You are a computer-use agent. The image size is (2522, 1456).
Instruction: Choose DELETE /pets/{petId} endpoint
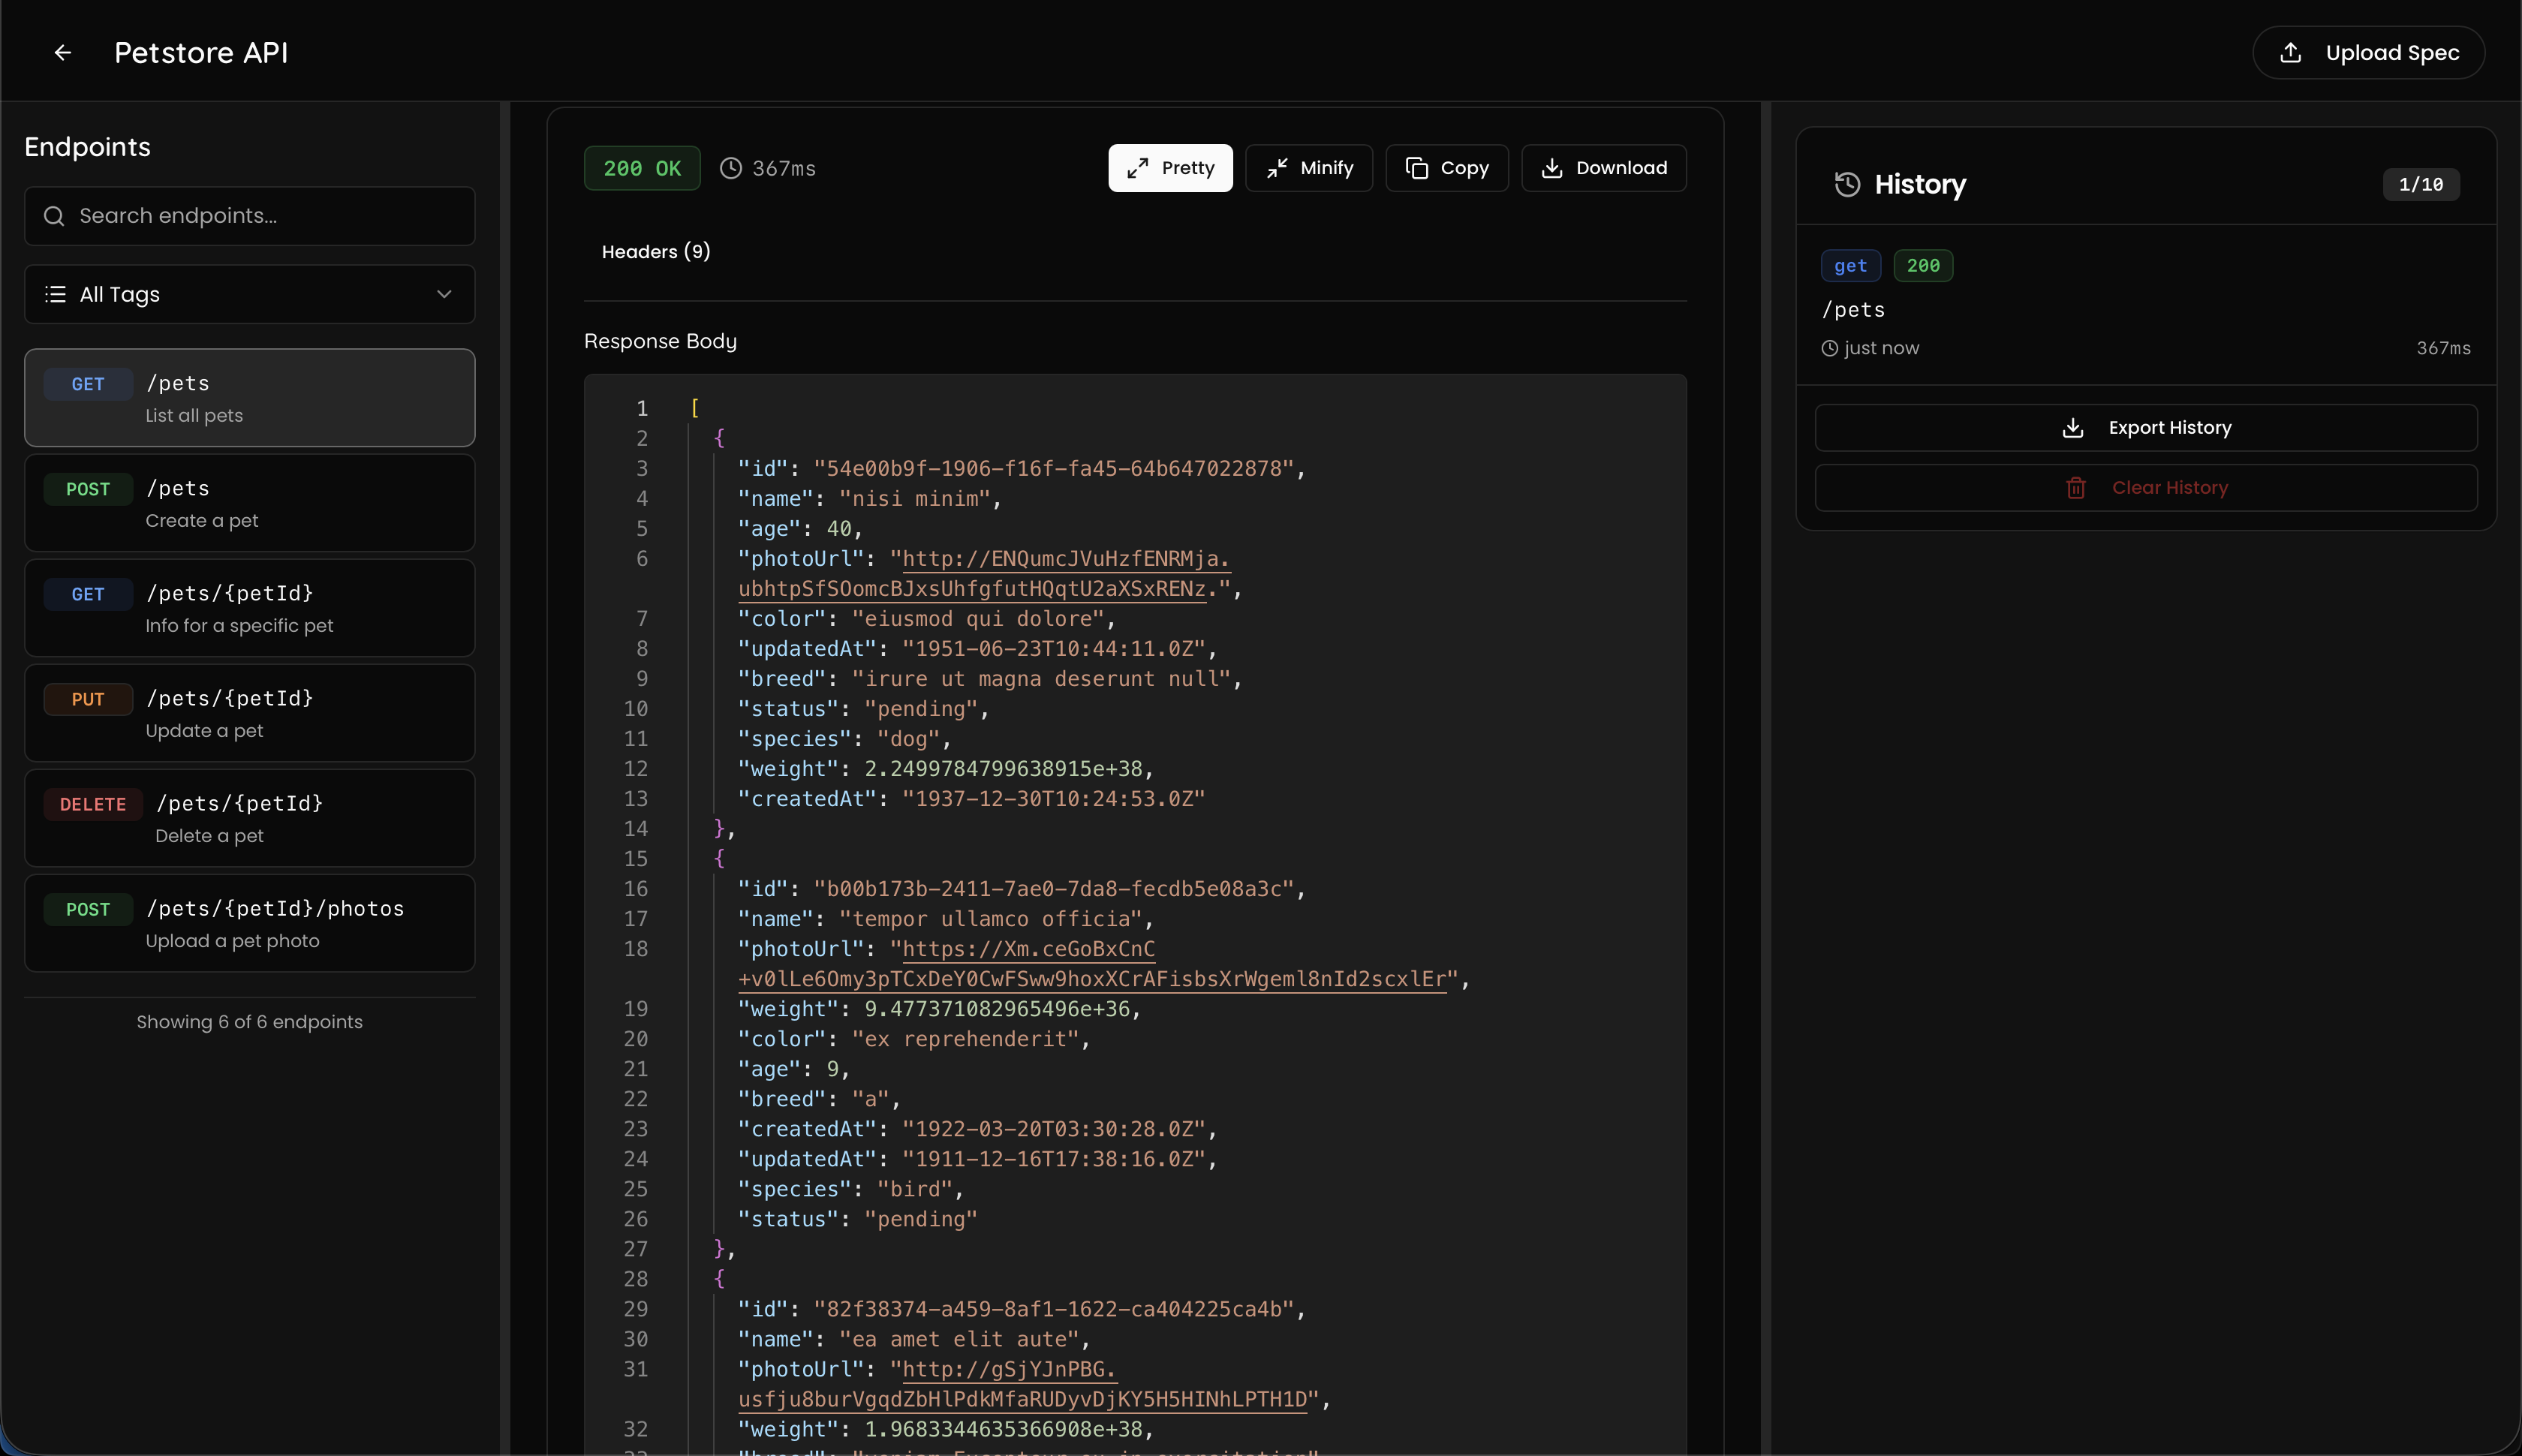coord(249,818)
